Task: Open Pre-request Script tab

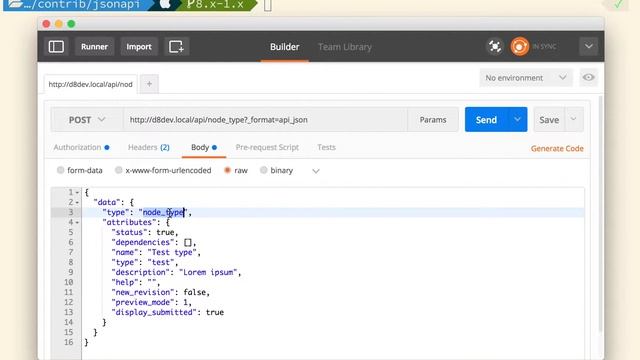Action: (267, 147)
